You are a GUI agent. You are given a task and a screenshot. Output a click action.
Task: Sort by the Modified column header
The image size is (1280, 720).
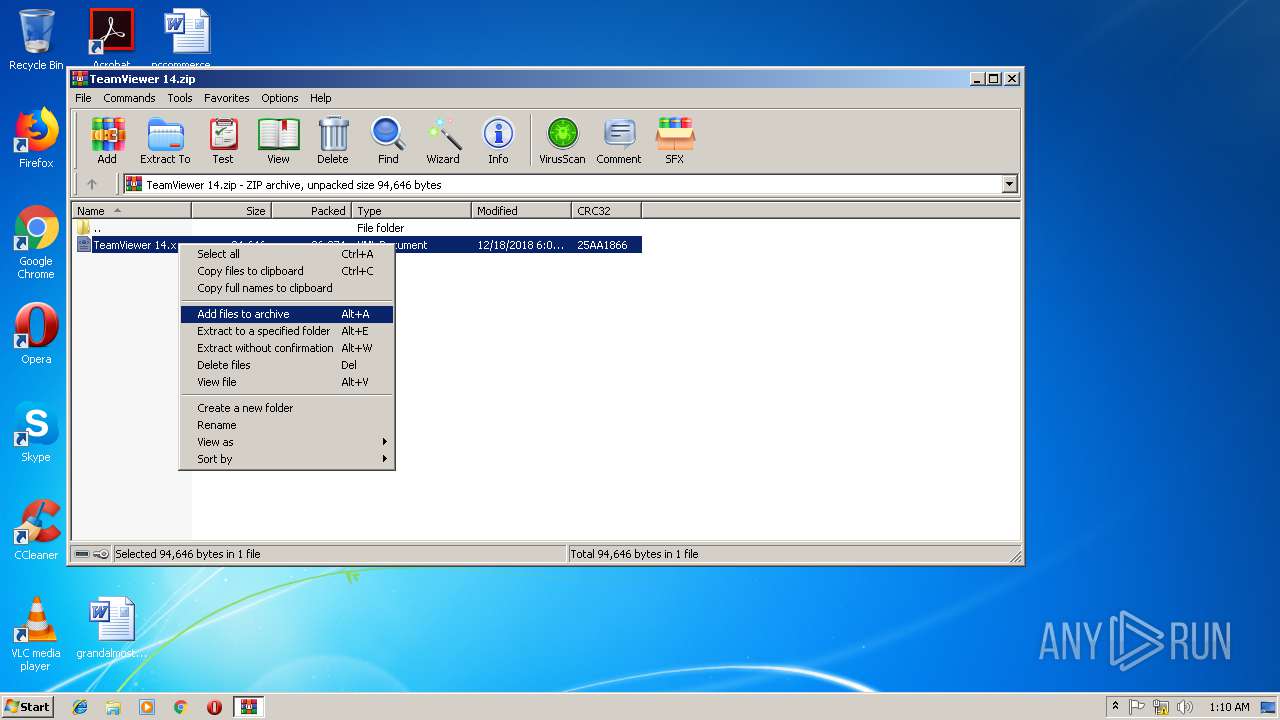point(521,211)
